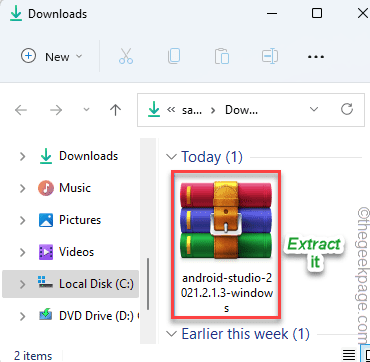Expand the Videos tree node
370x362 pixels.
click(23, 252)
